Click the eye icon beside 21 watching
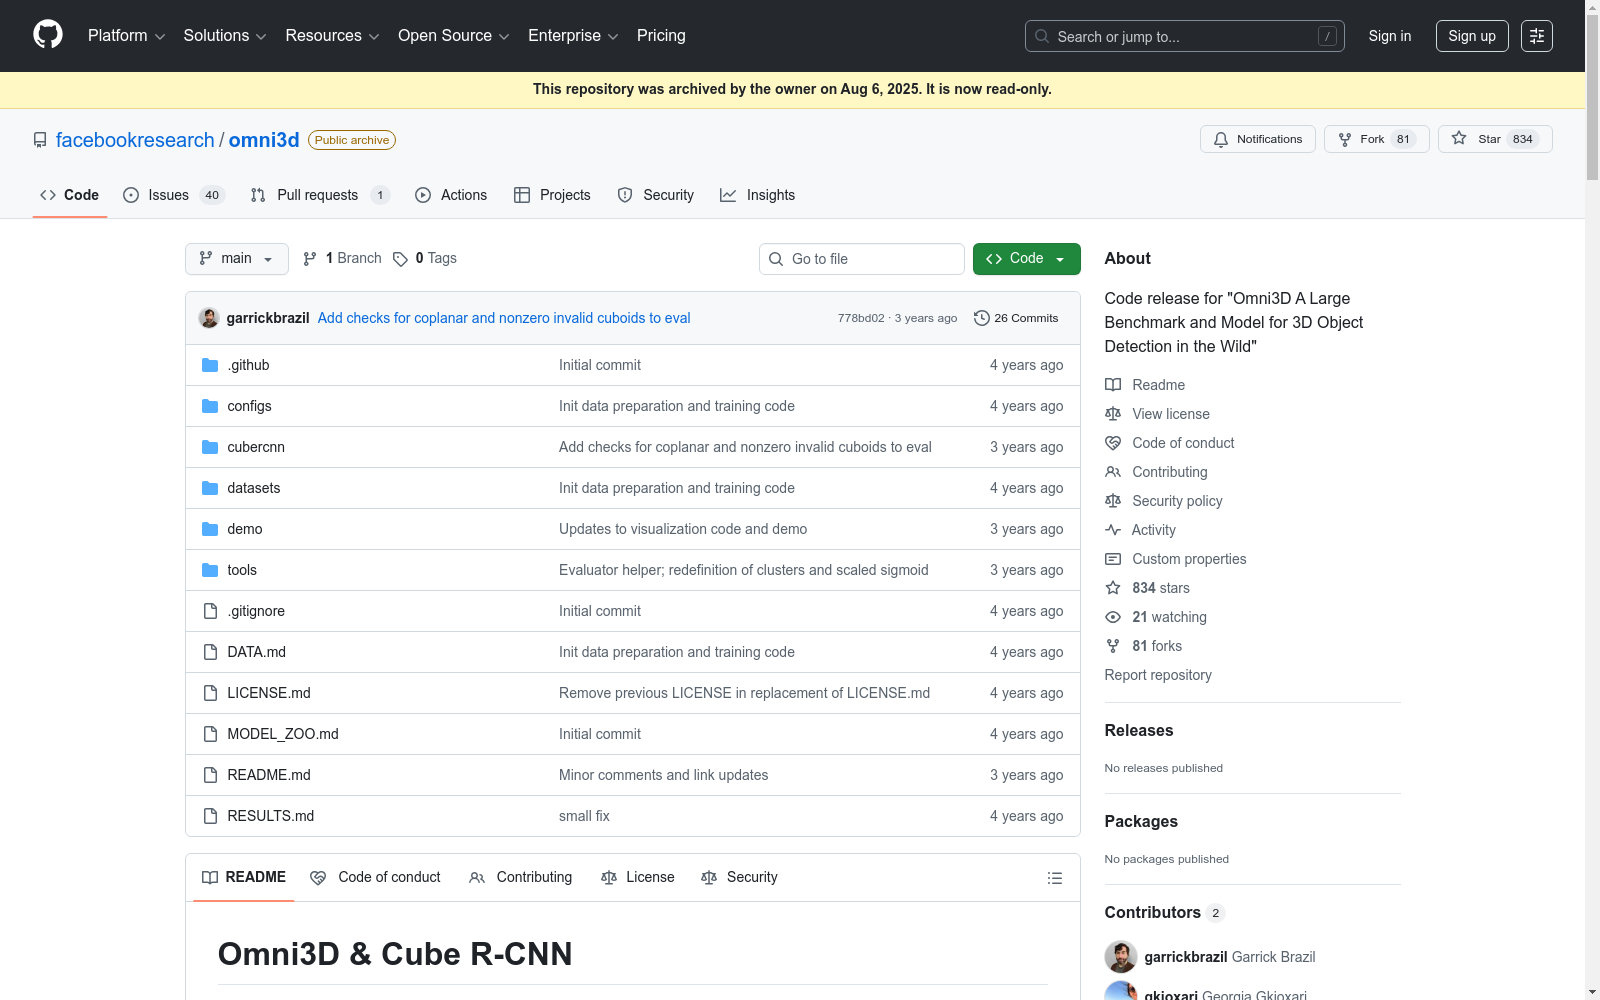Screen dimensions: 1600x1000 [1113, 617]
